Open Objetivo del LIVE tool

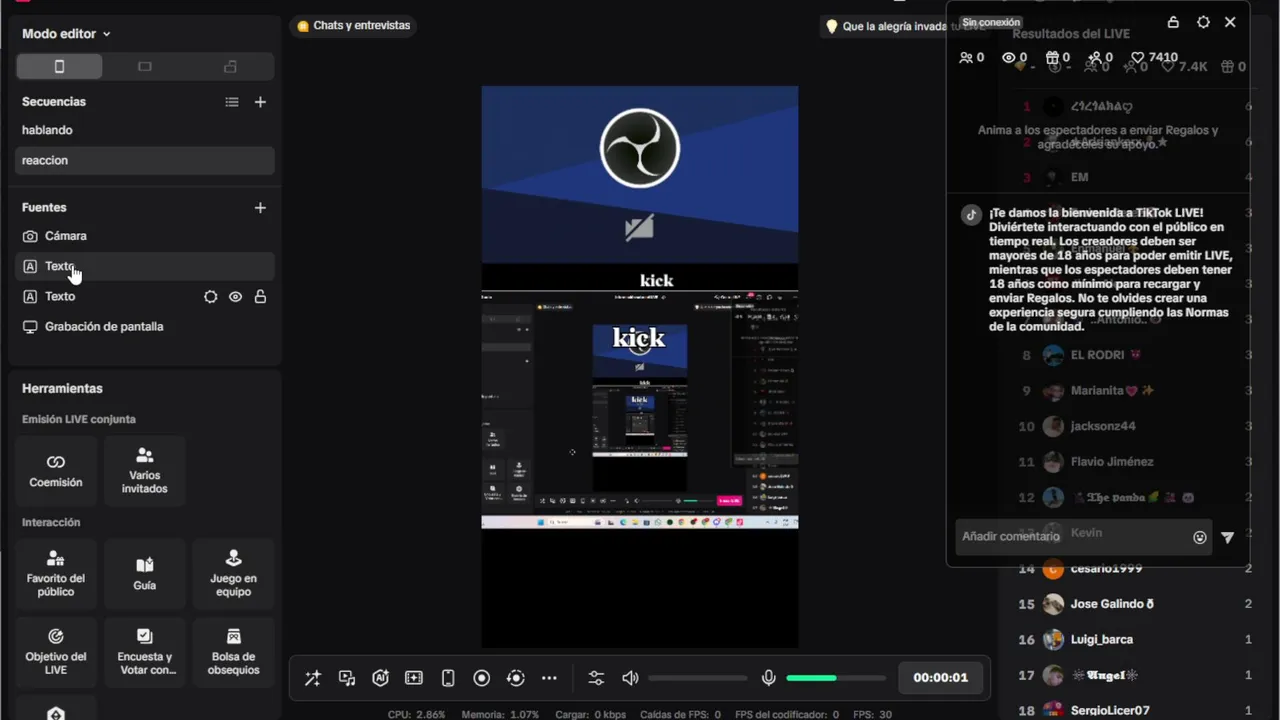56,652
